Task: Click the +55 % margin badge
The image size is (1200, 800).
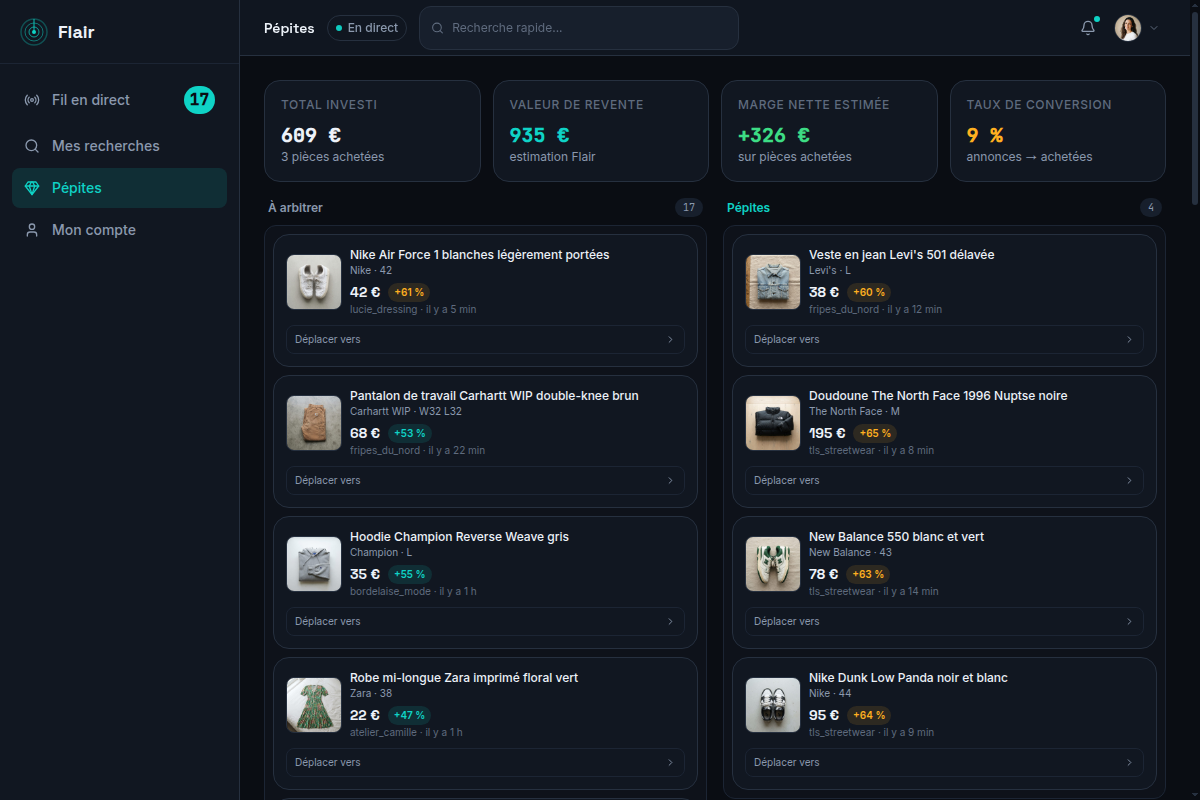Action: click(410, 575)
